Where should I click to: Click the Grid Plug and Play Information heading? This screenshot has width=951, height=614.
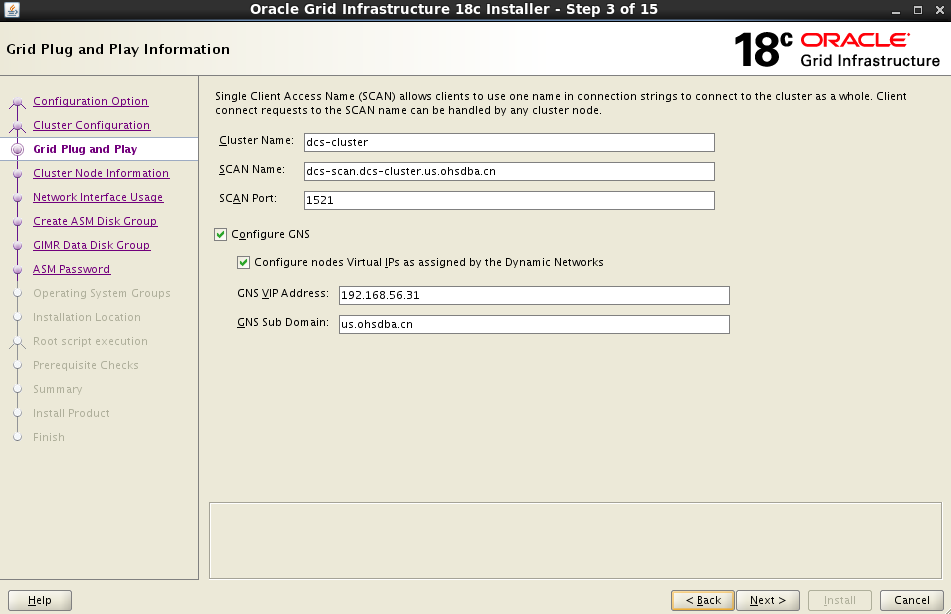click(118, 49)
